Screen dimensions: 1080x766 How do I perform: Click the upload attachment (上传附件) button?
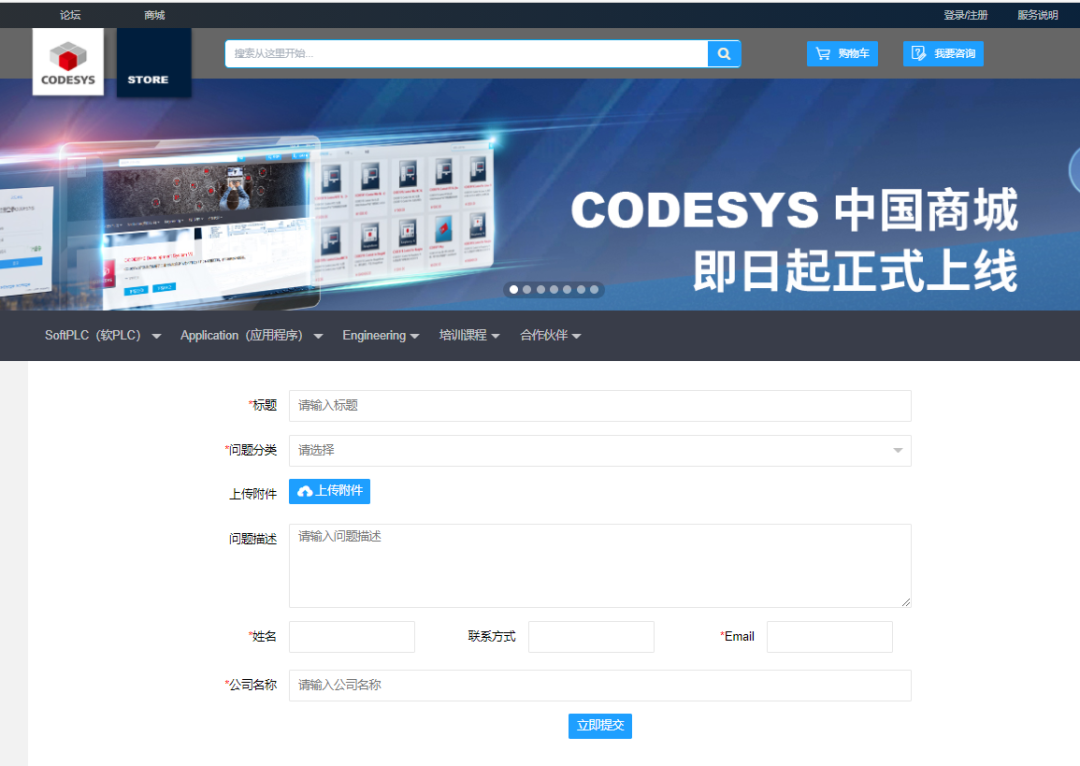329,491
